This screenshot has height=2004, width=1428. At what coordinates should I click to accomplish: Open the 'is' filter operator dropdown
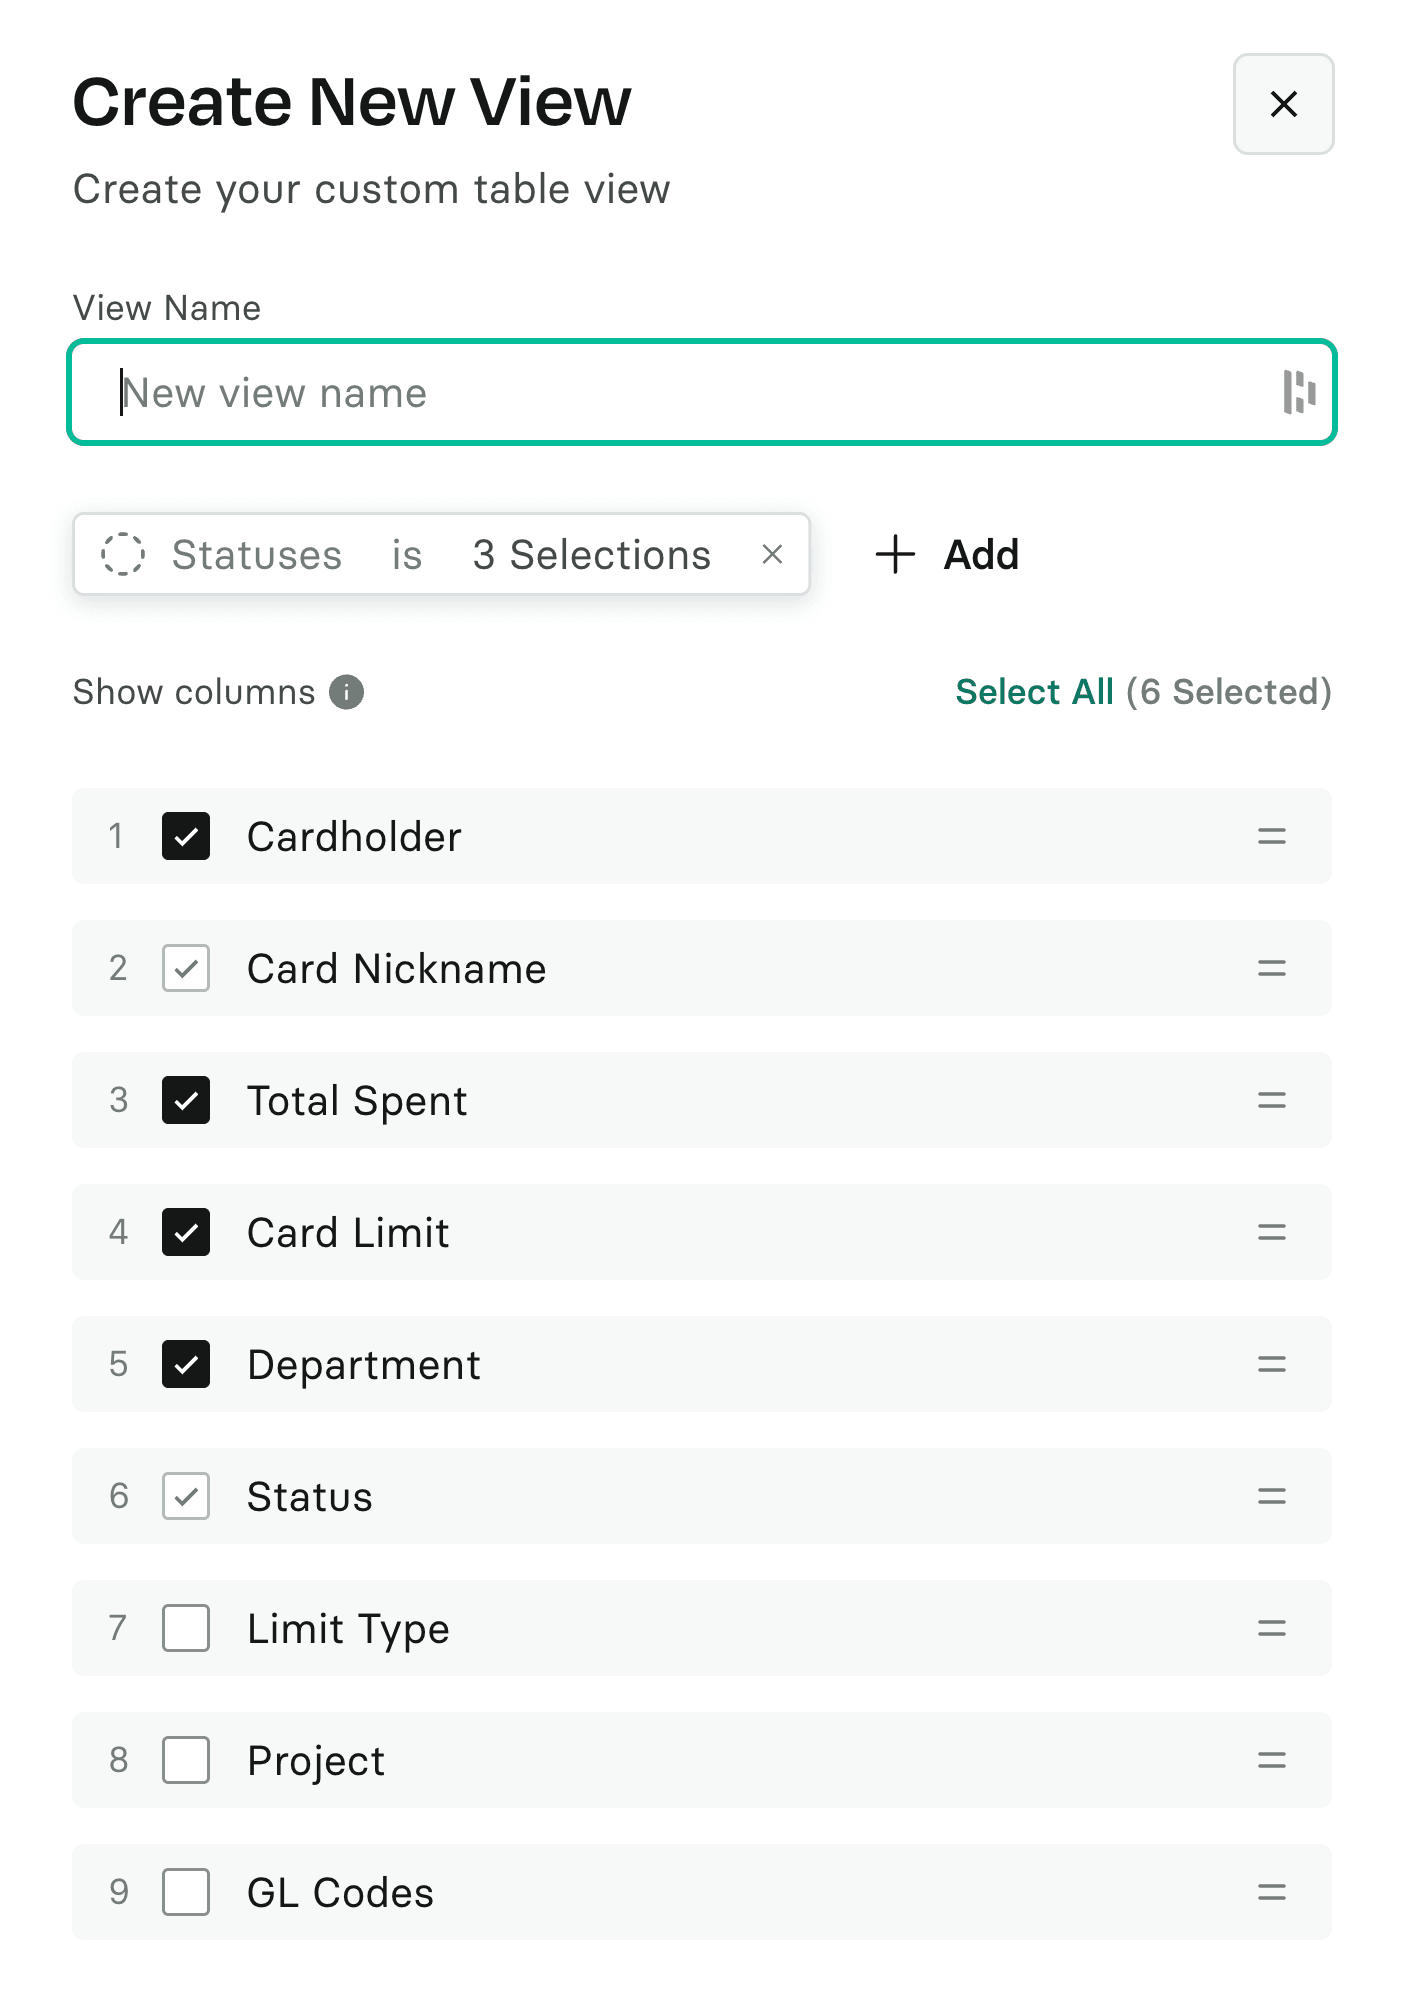pos(406,555)
